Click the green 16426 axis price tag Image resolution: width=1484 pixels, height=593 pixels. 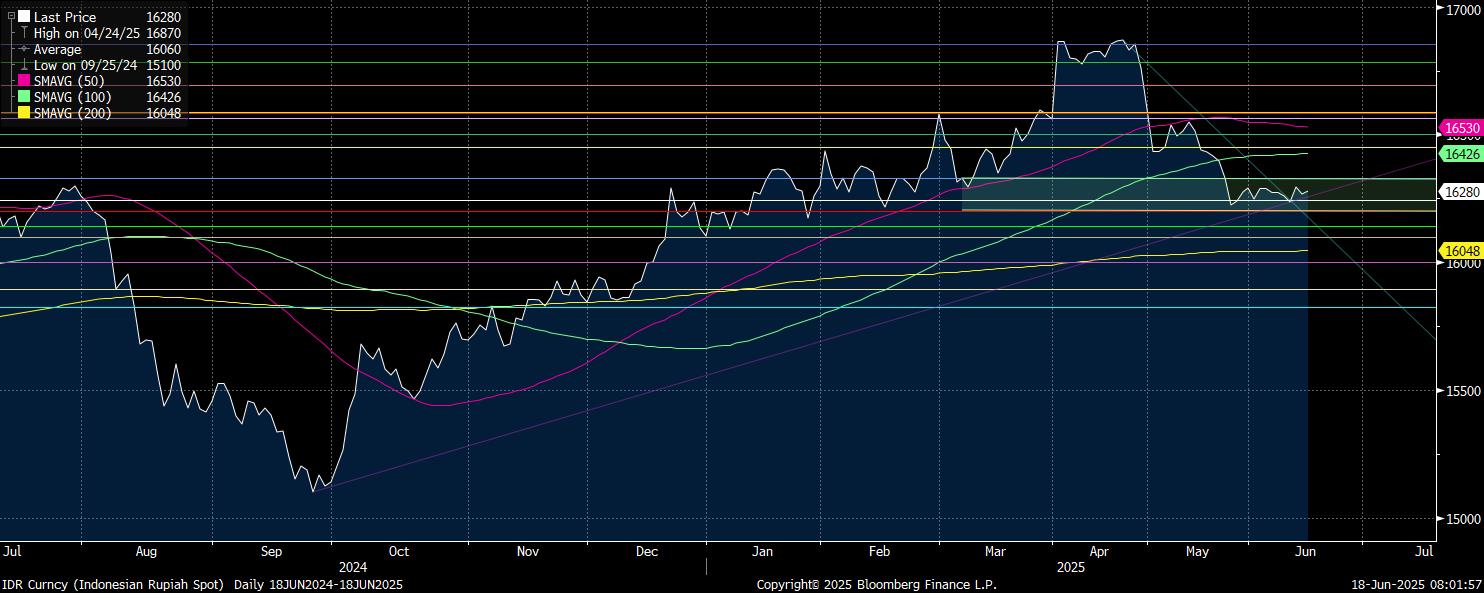[1461, 154]
